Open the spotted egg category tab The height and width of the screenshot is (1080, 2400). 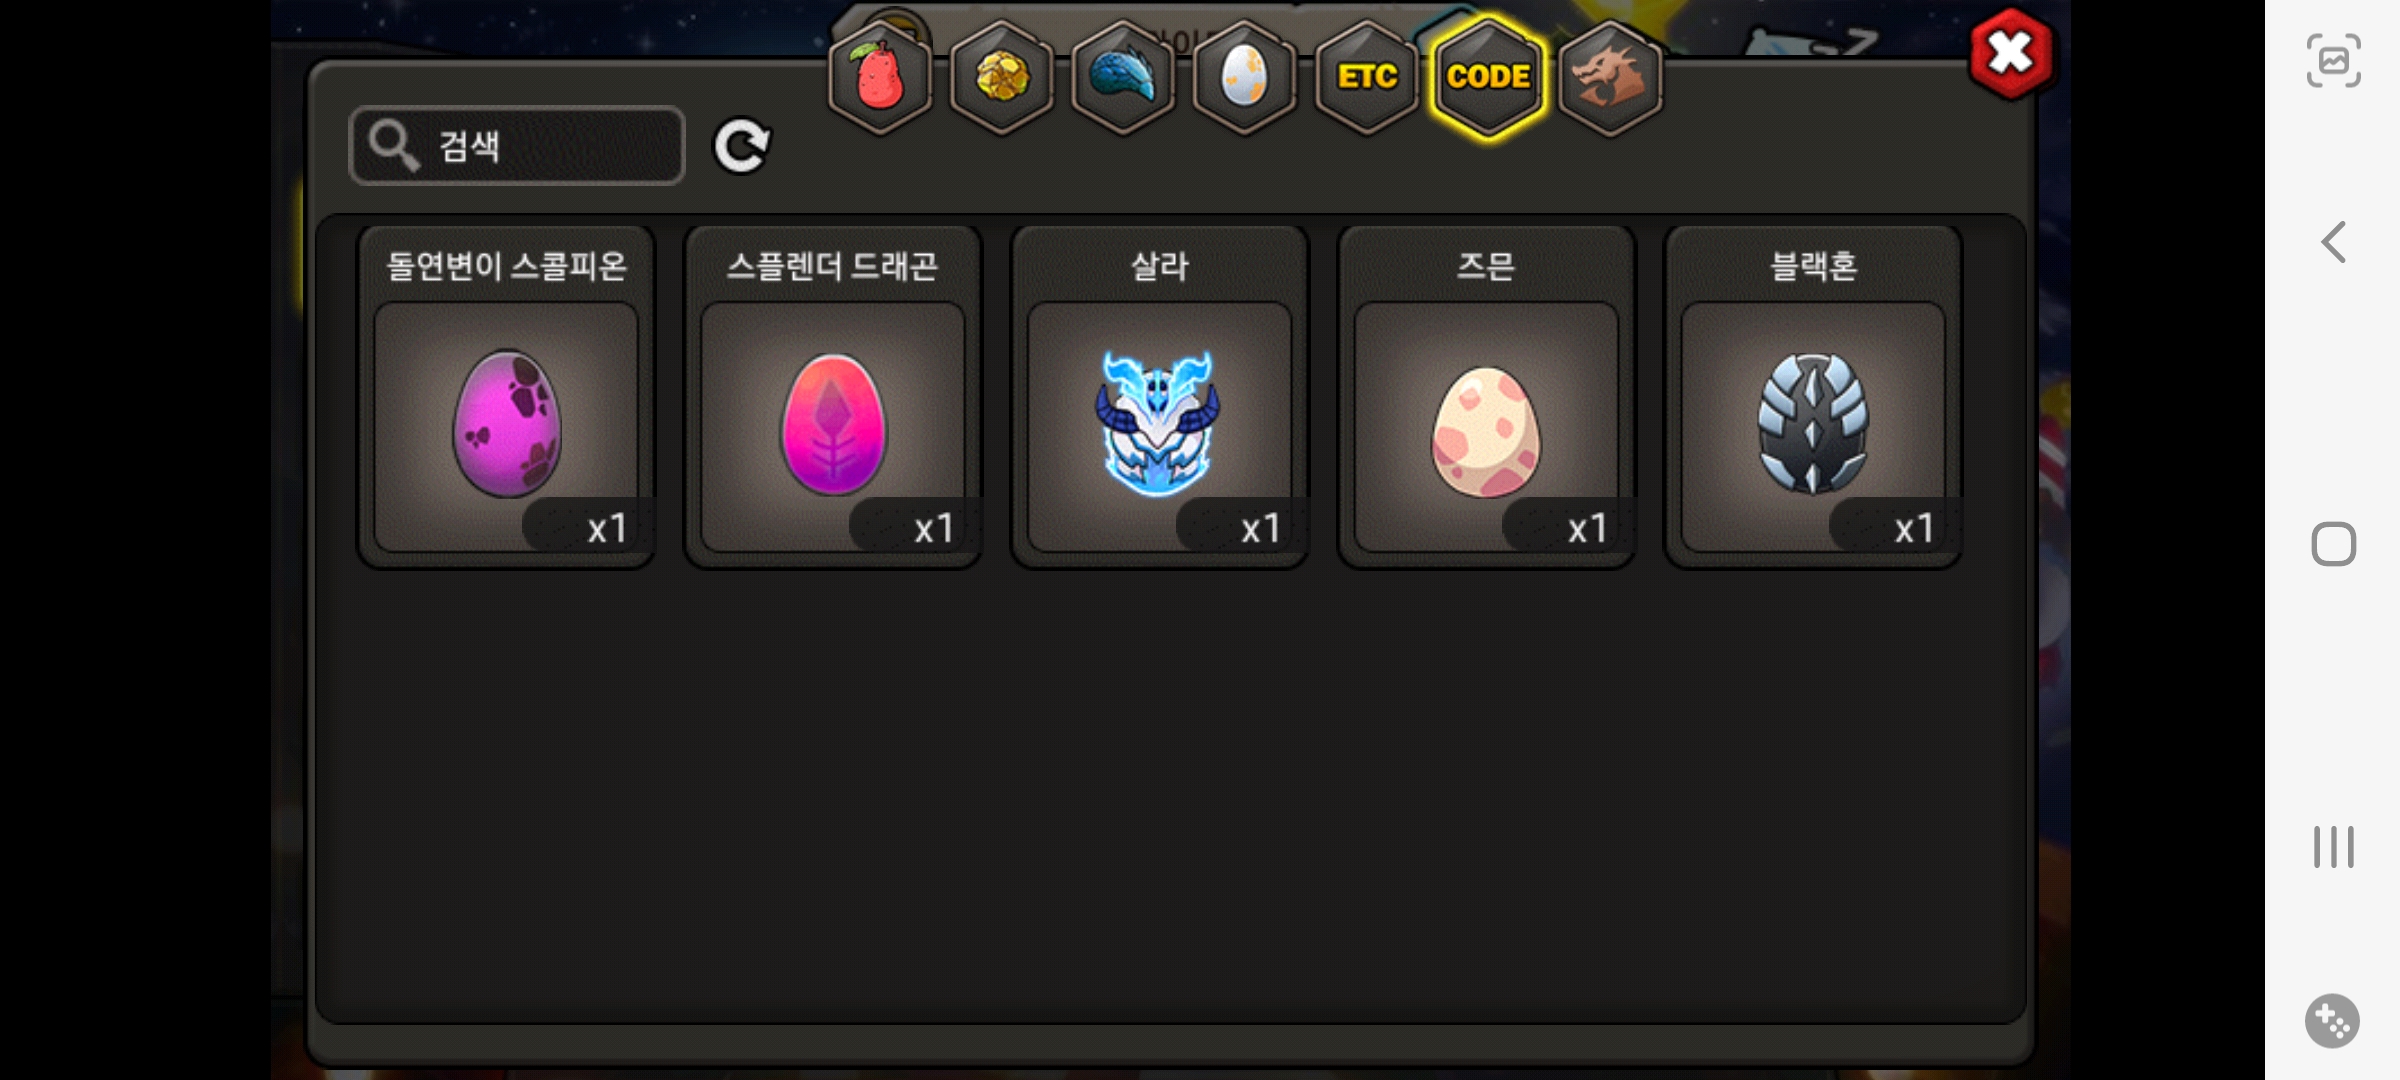click(x=1244, y=77)
